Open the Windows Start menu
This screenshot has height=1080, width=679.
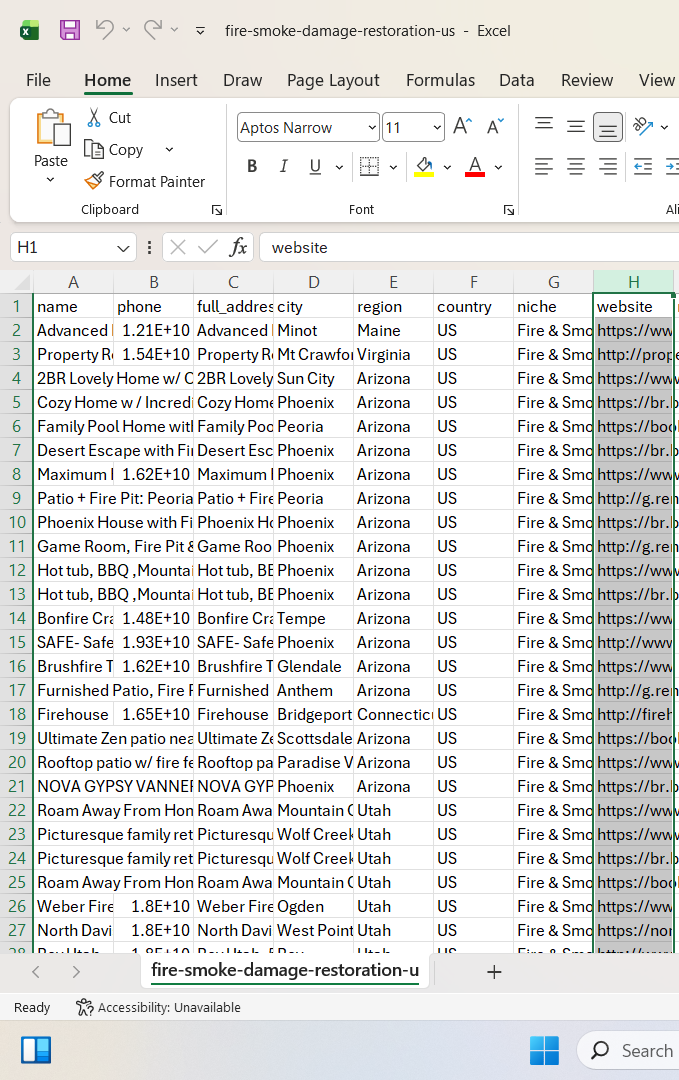544,1050
